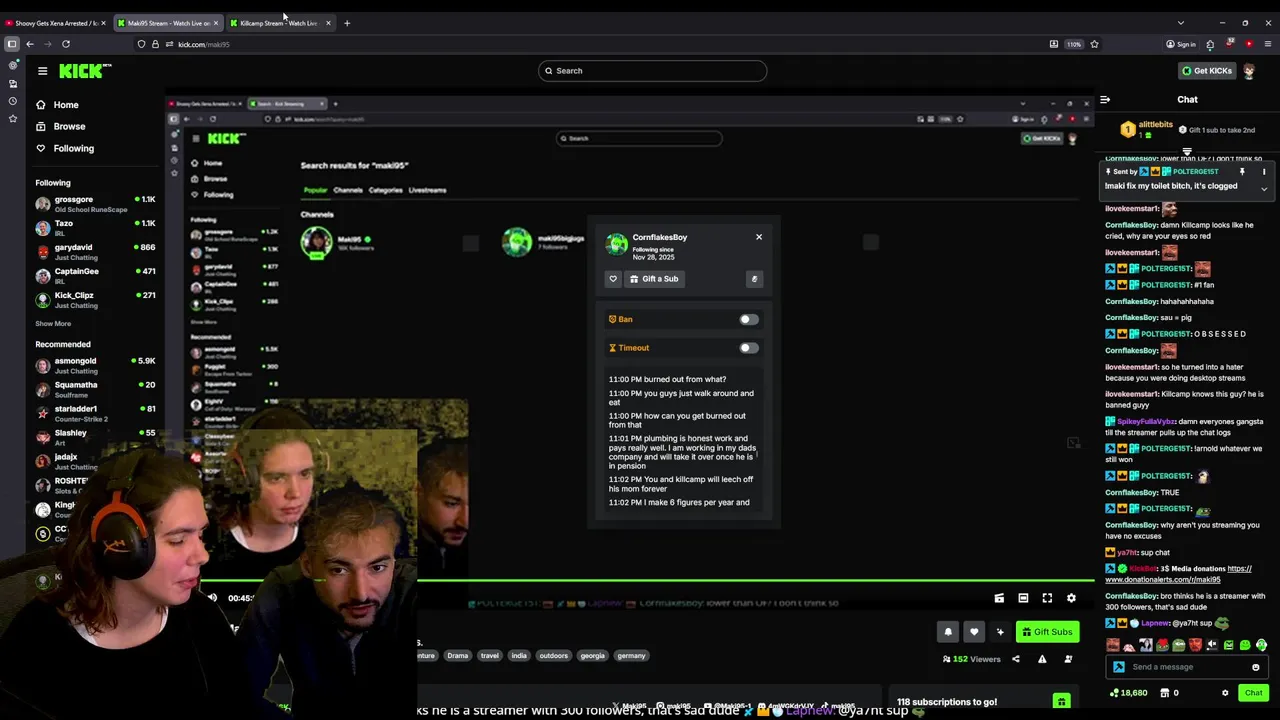
Task: Click Sign in in browser toolbar
Action: click(1181, 44)
